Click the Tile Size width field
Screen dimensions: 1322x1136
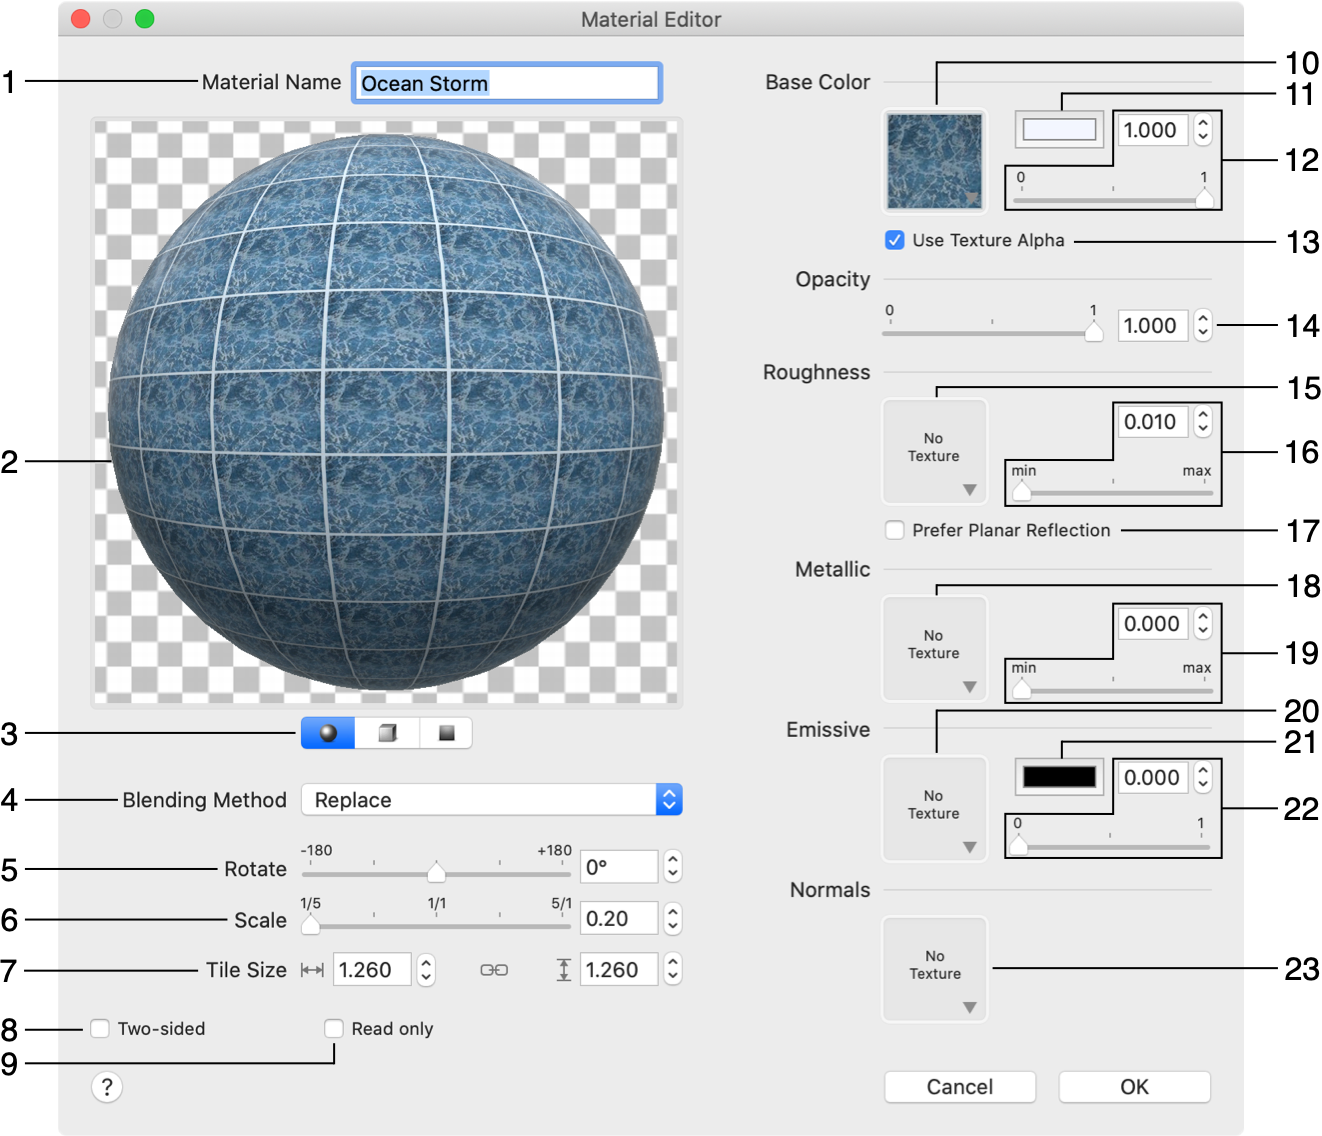coord(372,970)
